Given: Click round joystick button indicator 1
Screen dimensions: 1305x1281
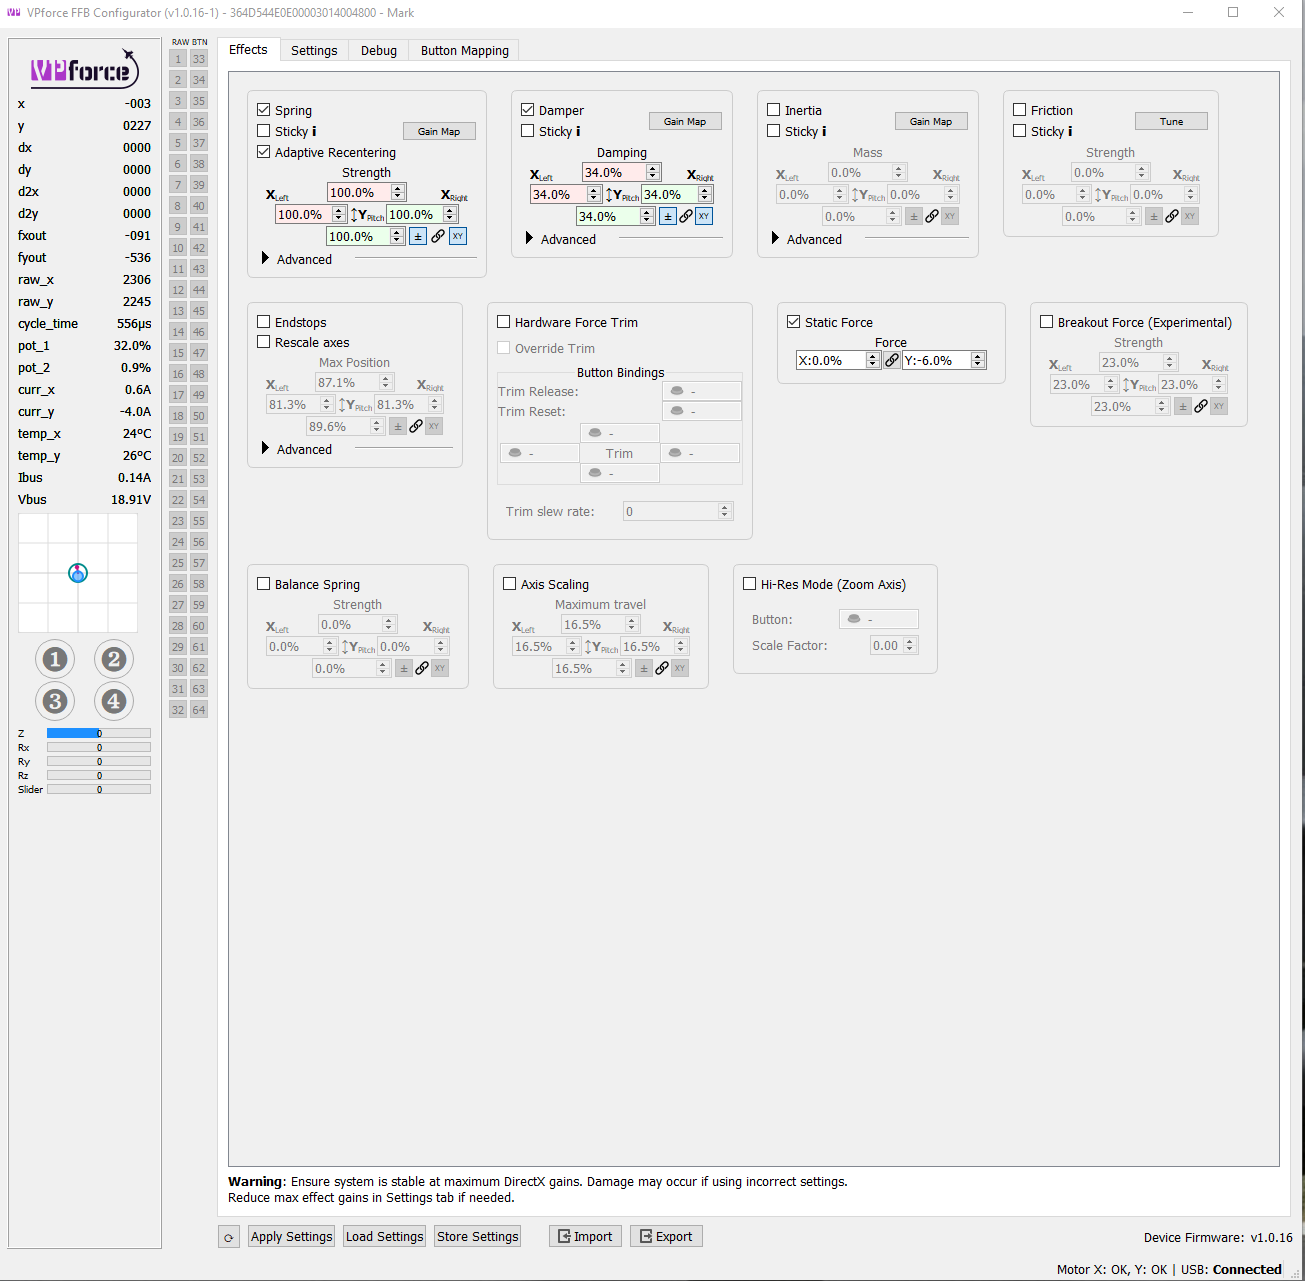Looking at the screenshot, I should pos(55,659).
